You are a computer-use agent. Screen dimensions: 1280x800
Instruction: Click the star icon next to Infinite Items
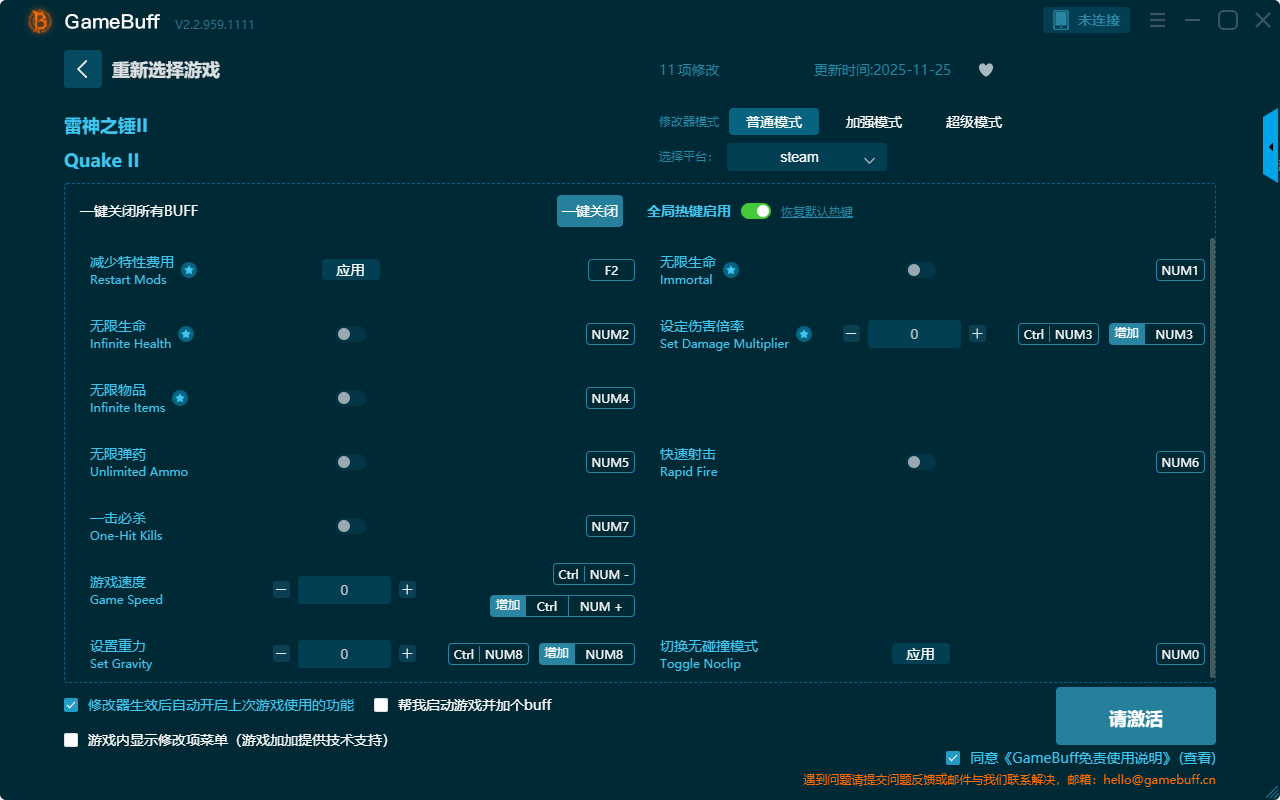[180, 398]
